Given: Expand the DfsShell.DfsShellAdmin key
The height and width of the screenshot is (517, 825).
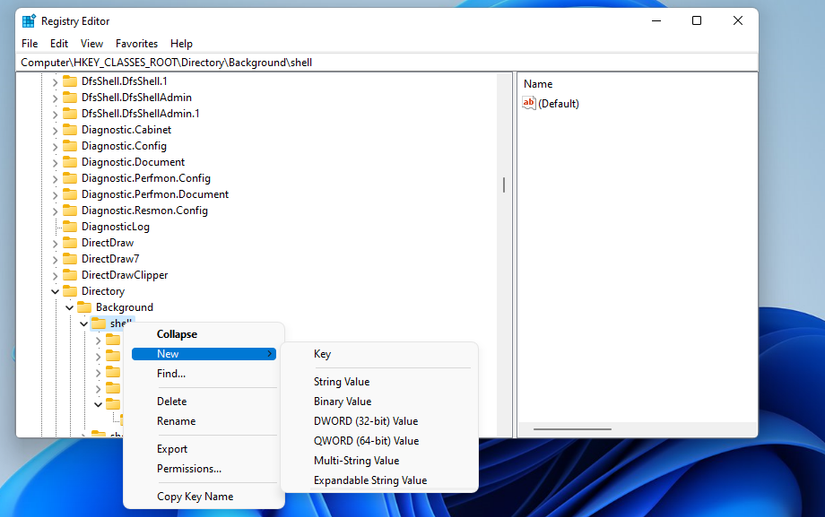Looking at the screenshot, I should click(x=55, y=98).
